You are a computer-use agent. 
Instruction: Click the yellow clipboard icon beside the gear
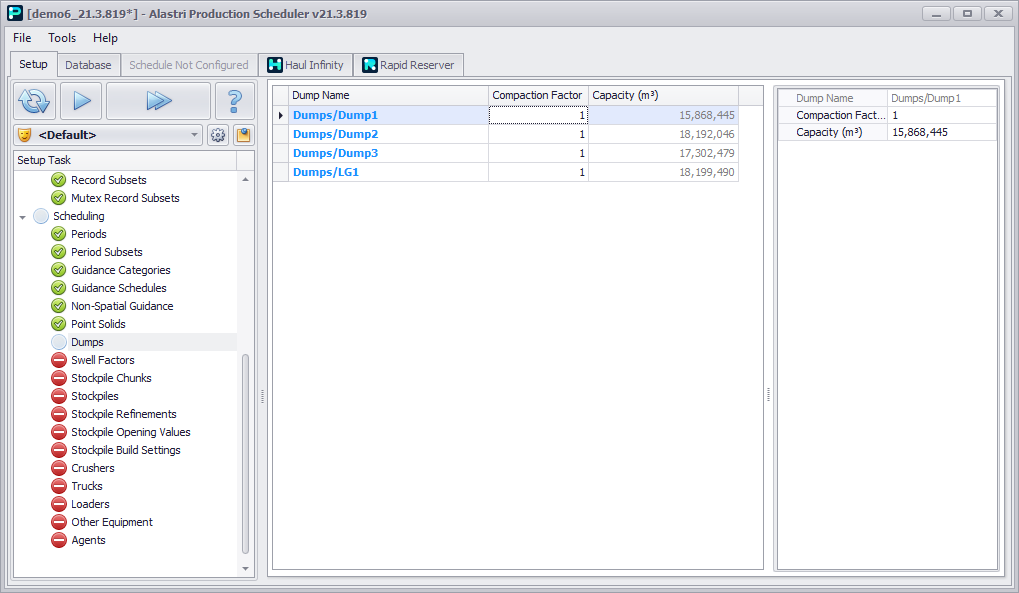243,135
